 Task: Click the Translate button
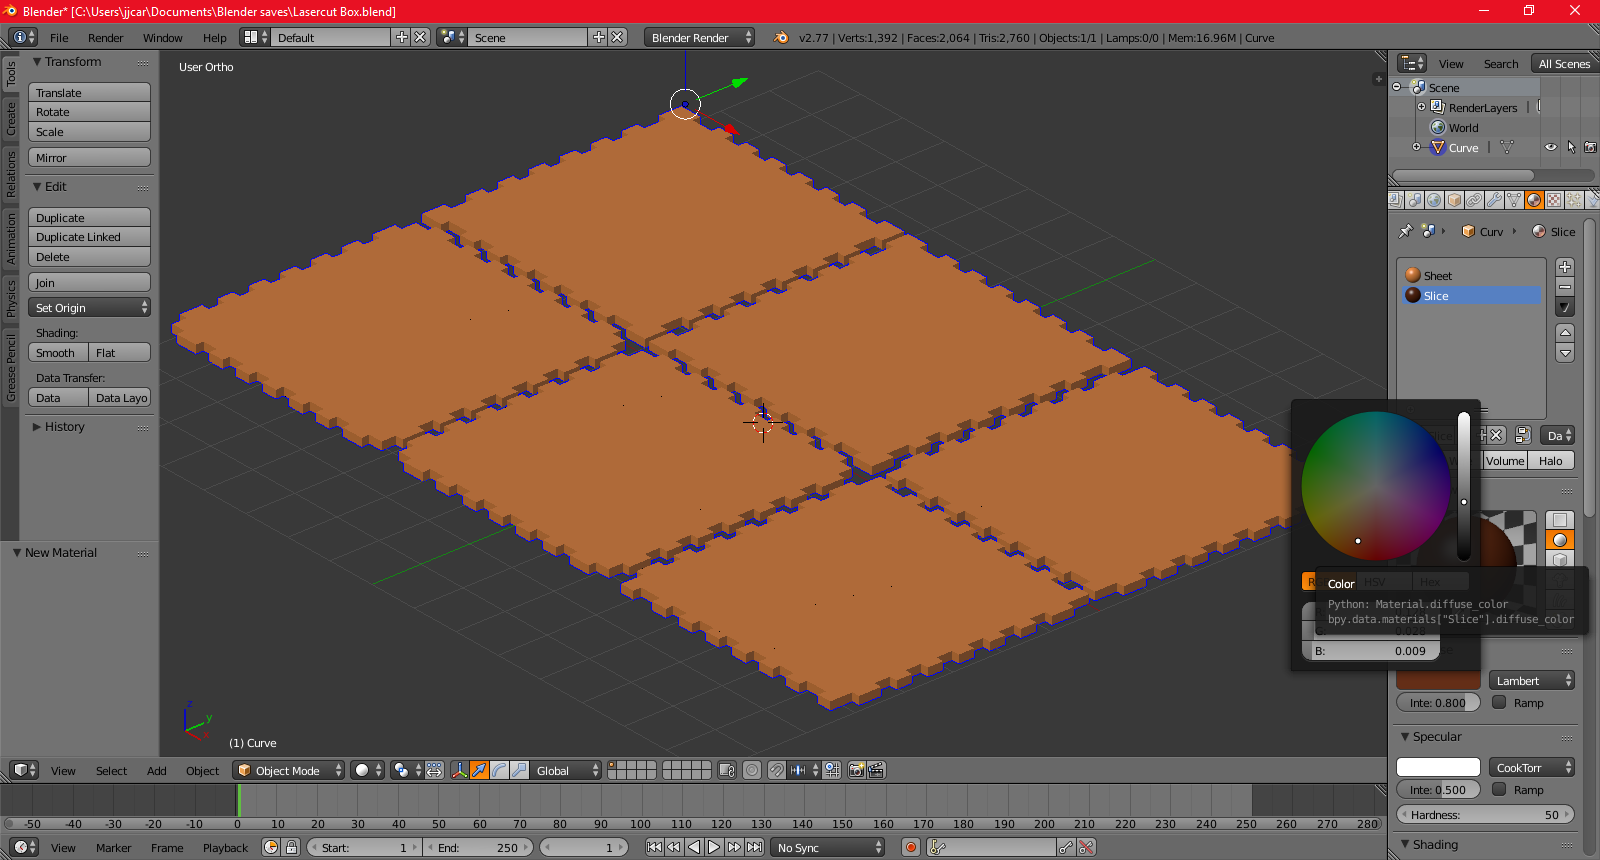(x=89, y=92)
